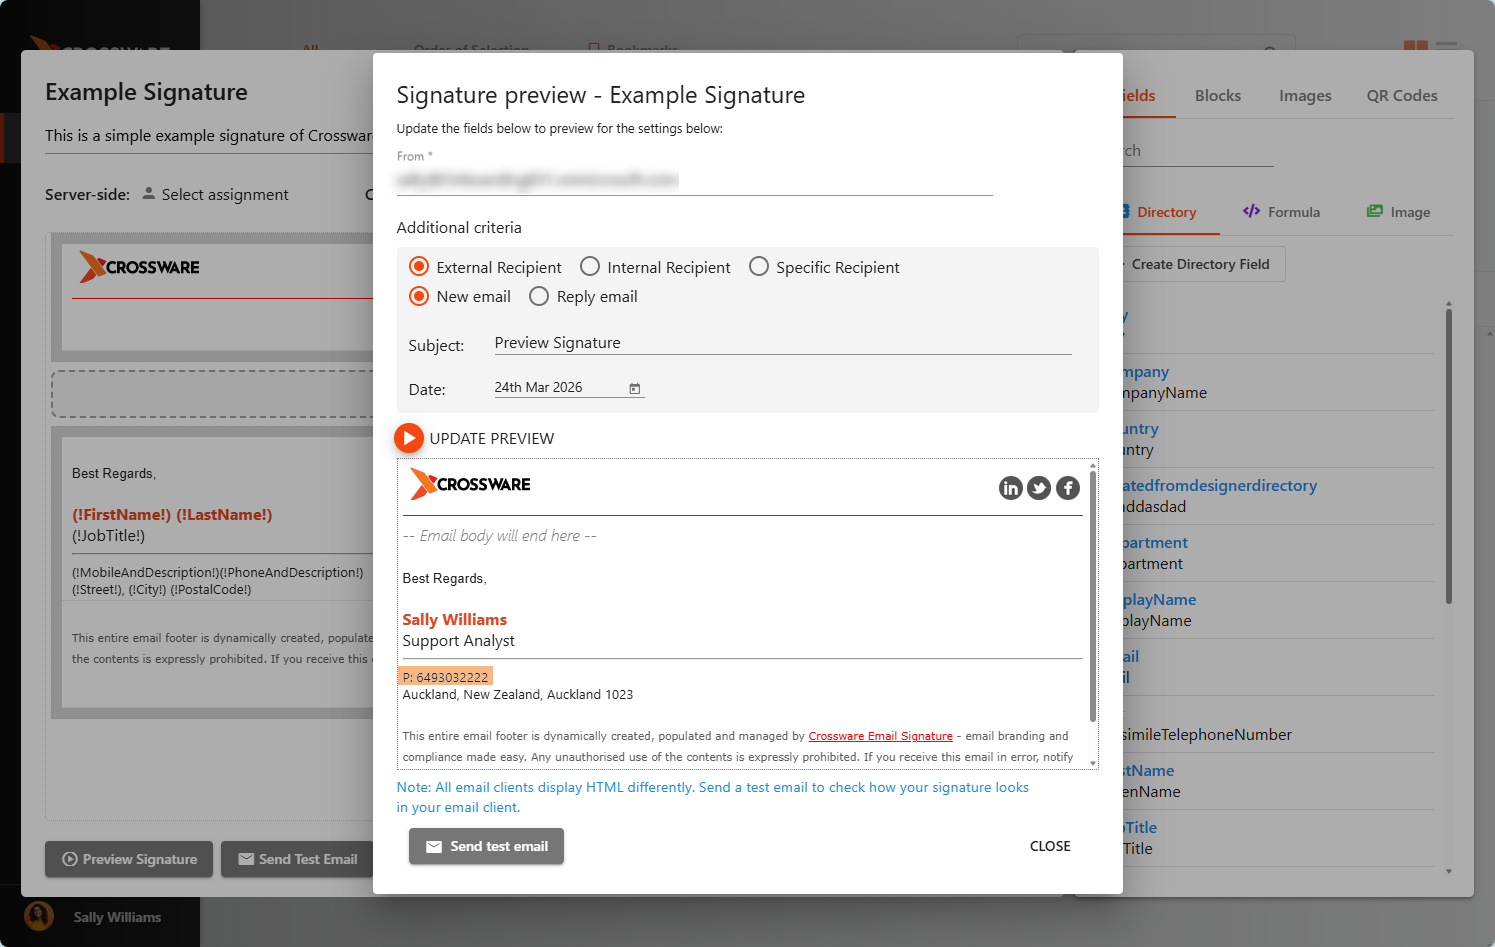Click the Crossware logo in the preview

click(x=470, y=484)
